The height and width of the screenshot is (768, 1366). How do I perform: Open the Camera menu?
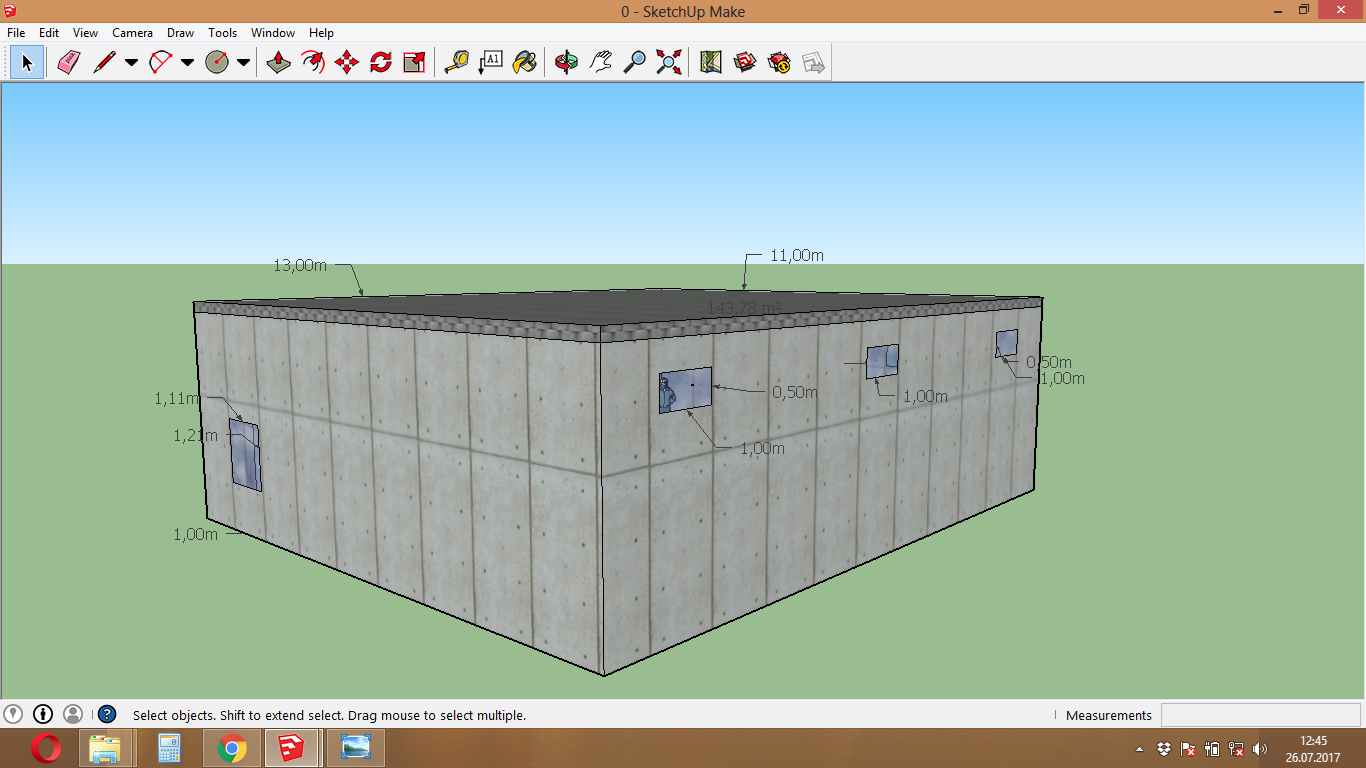[x=132, y=33]
